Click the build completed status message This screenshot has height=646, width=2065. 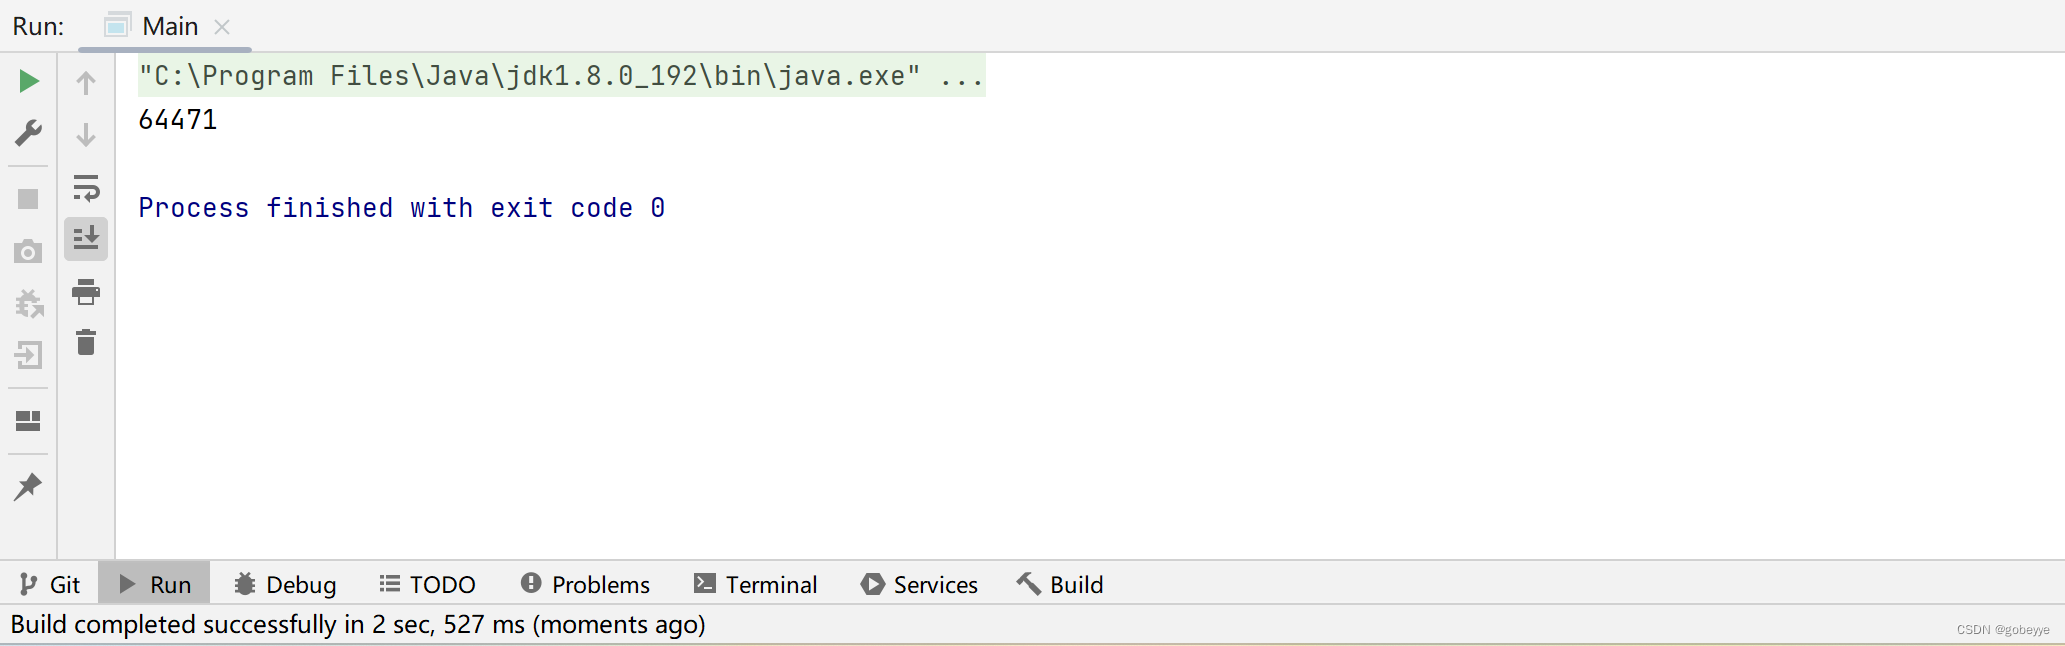(355, 624)
